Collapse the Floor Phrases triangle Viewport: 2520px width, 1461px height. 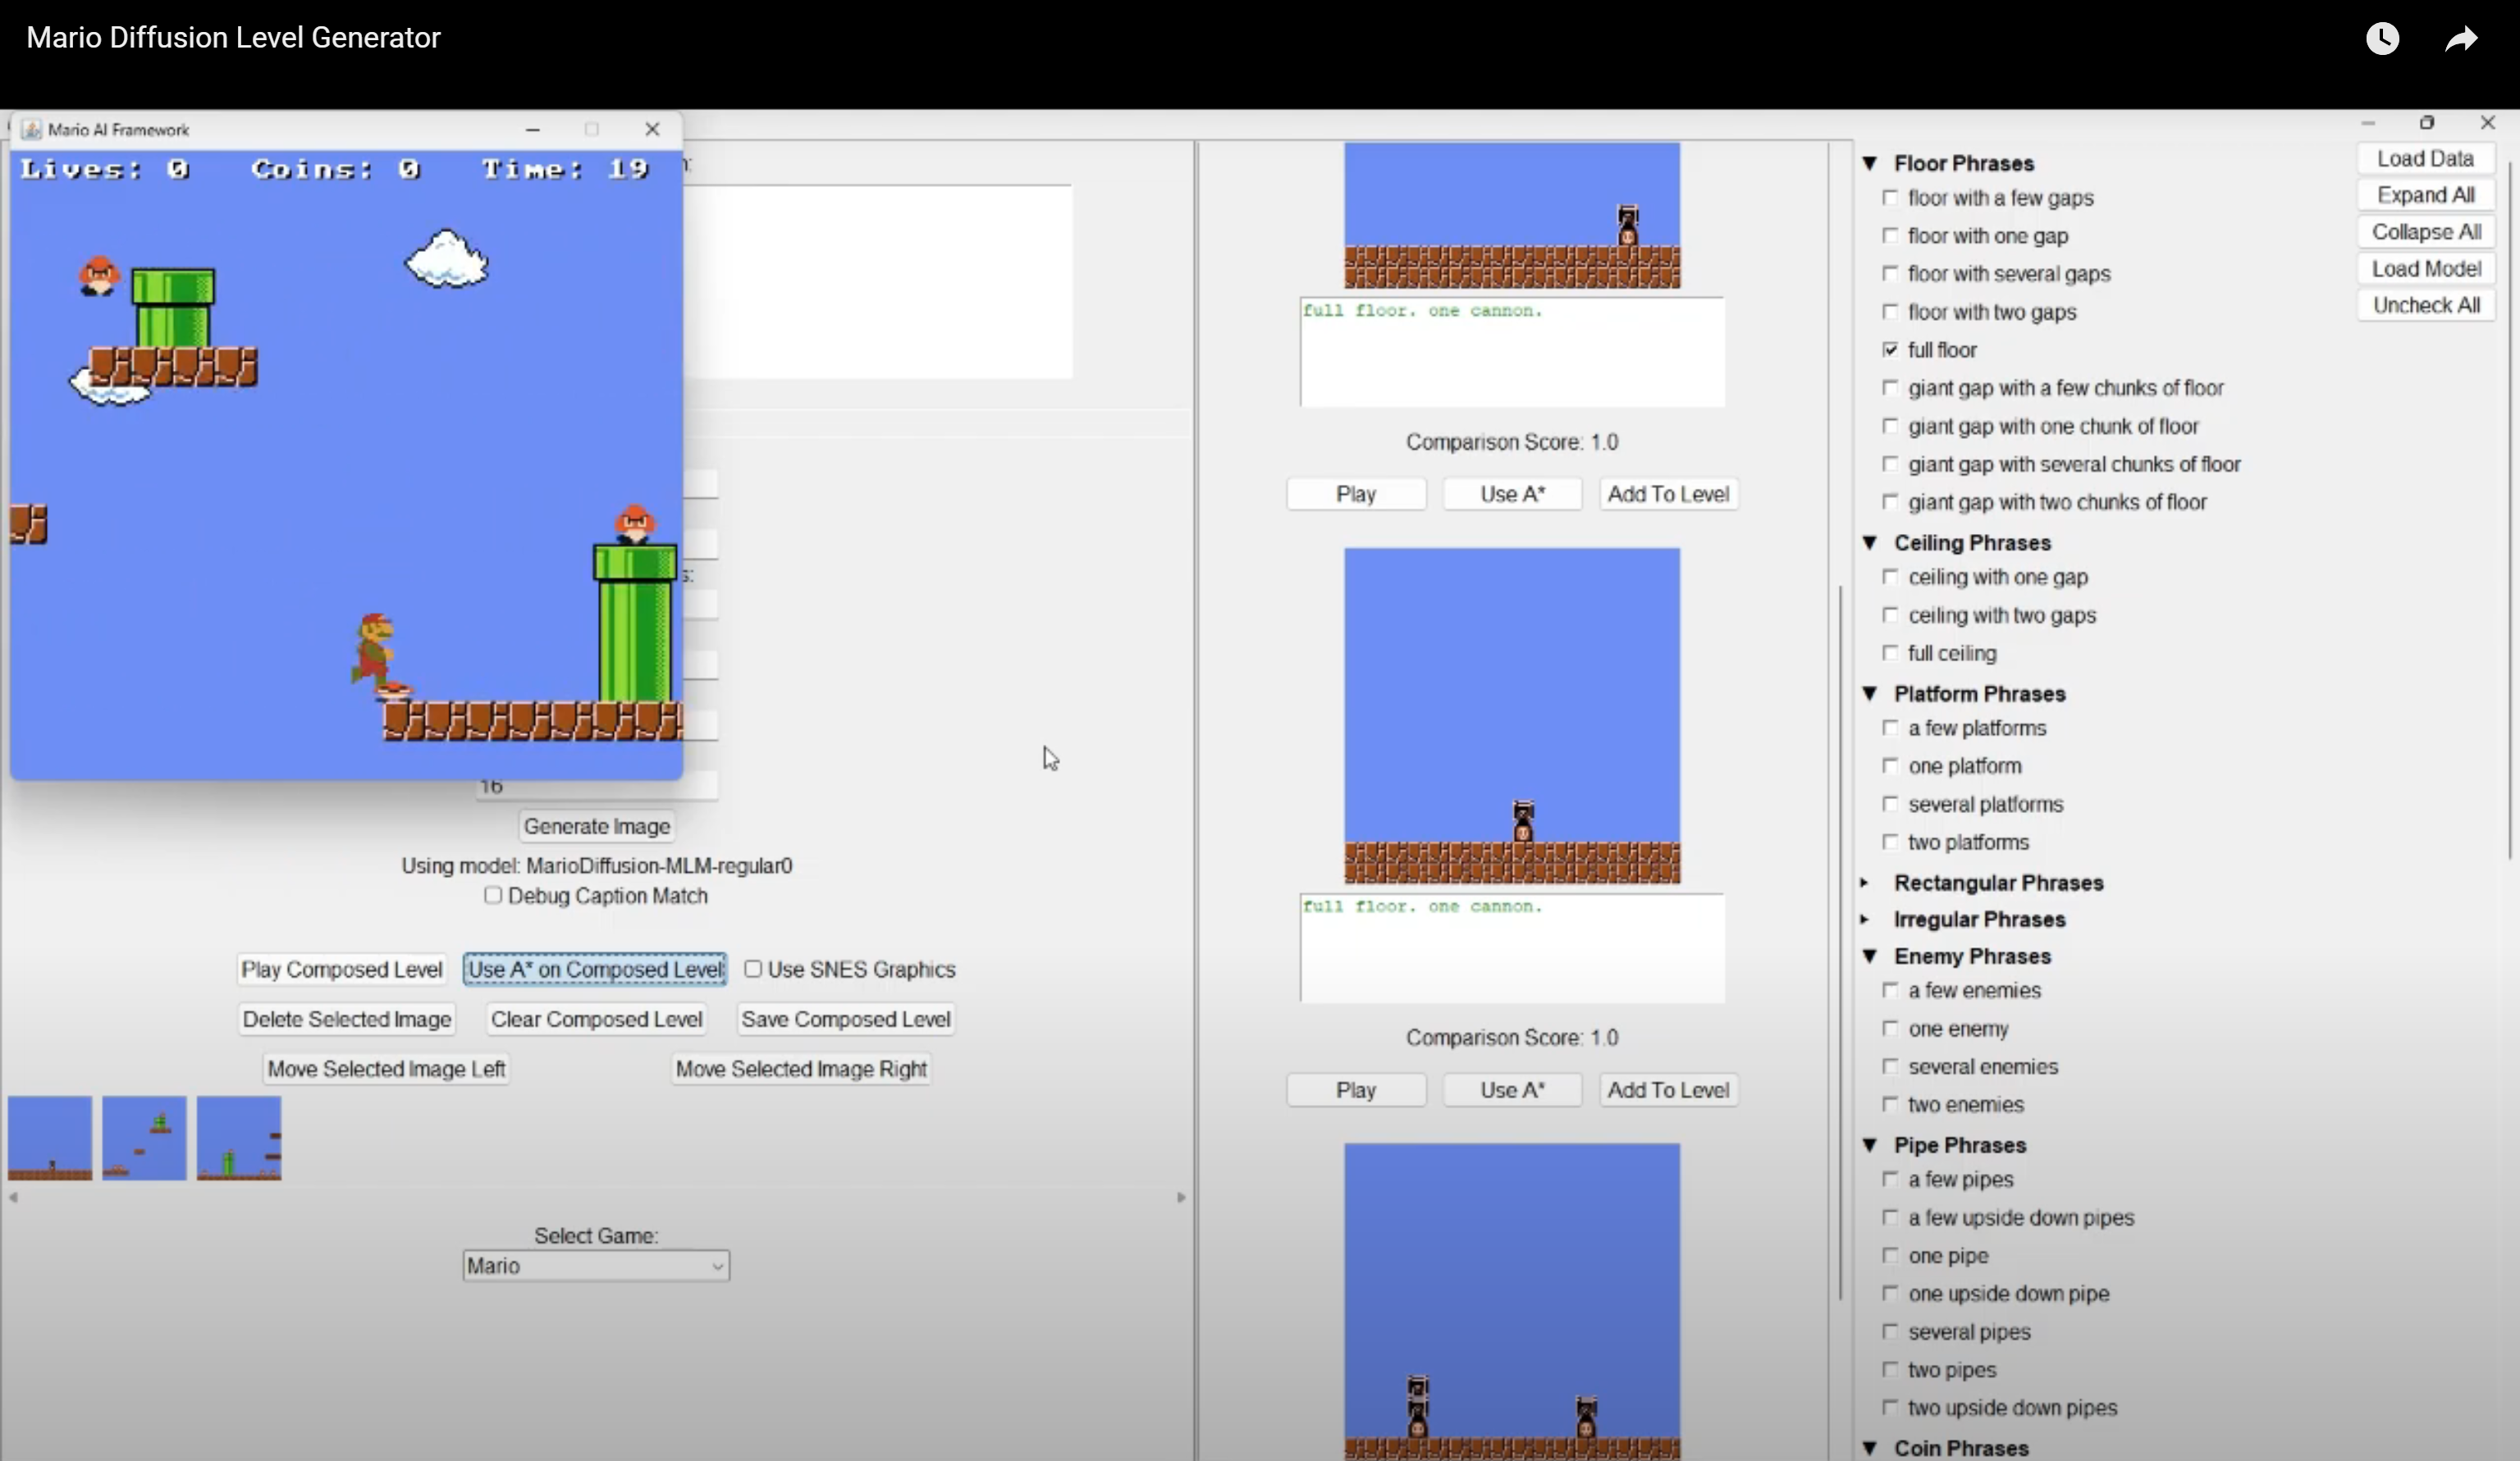click(1869, 163)
